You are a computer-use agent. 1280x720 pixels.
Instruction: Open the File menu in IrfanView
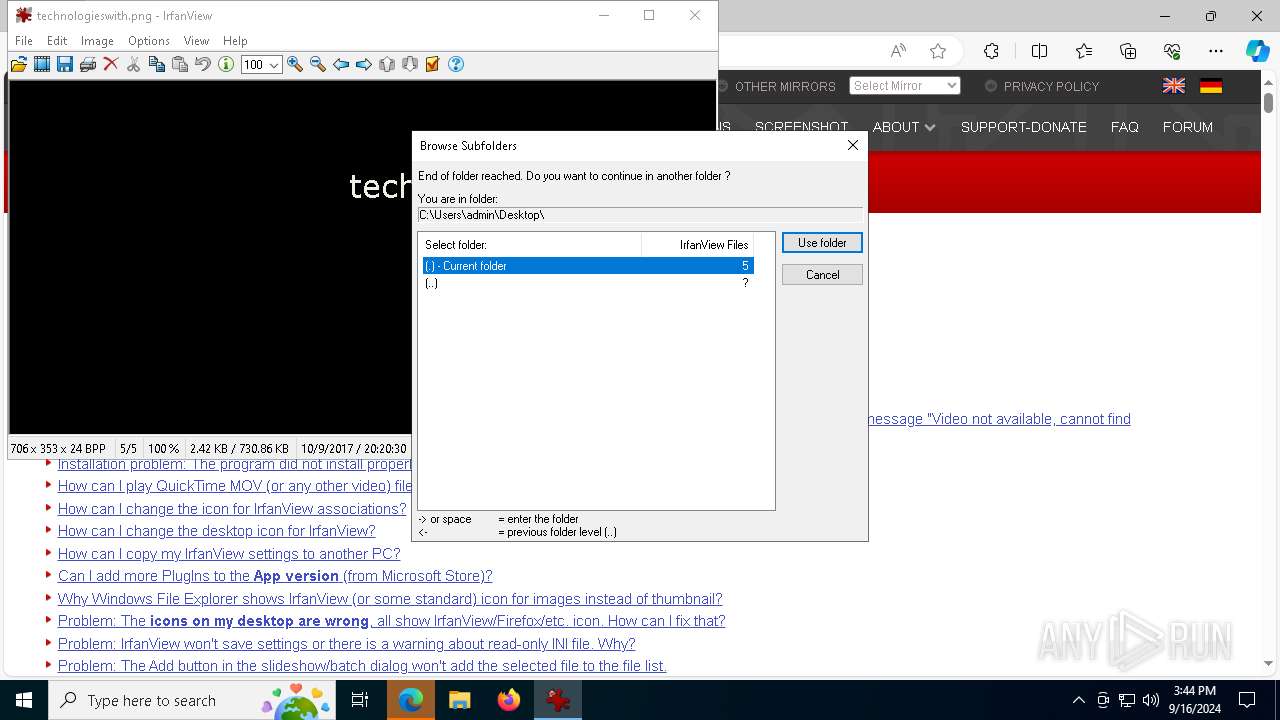(x=24, y=41)
